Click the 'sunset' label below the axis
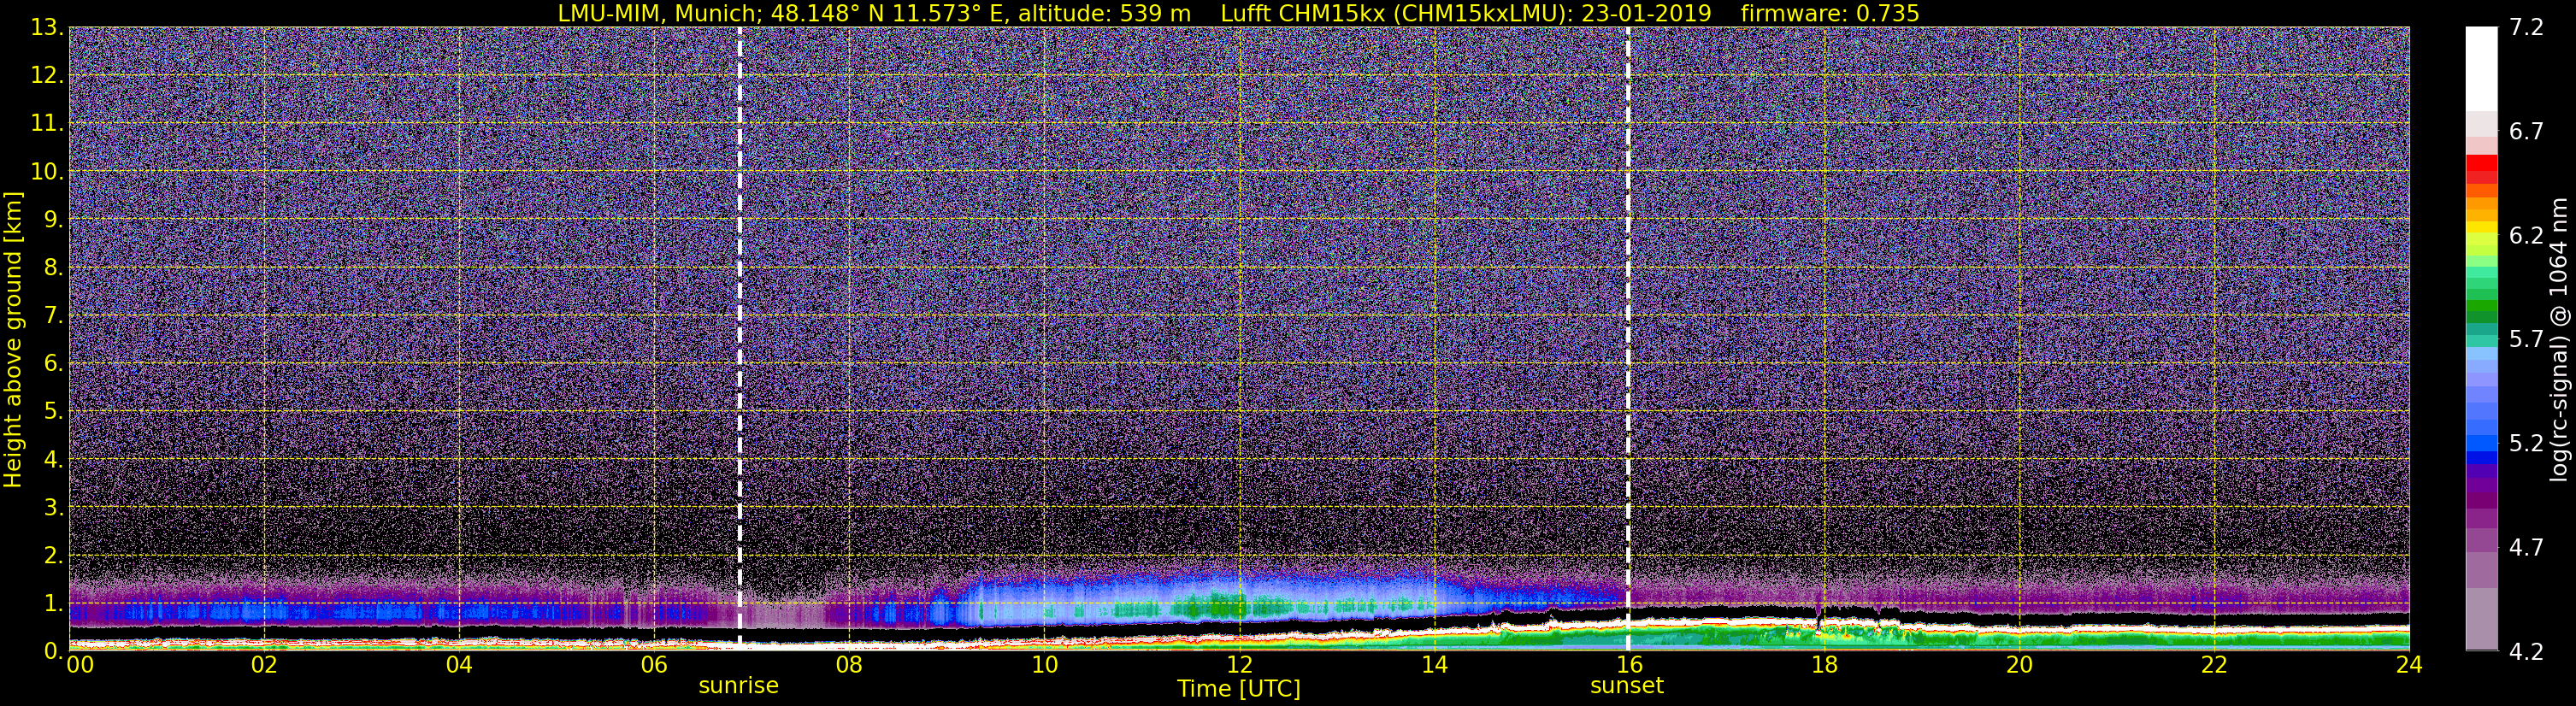Screen dimensions: 2576x706 coord(1627,686)
